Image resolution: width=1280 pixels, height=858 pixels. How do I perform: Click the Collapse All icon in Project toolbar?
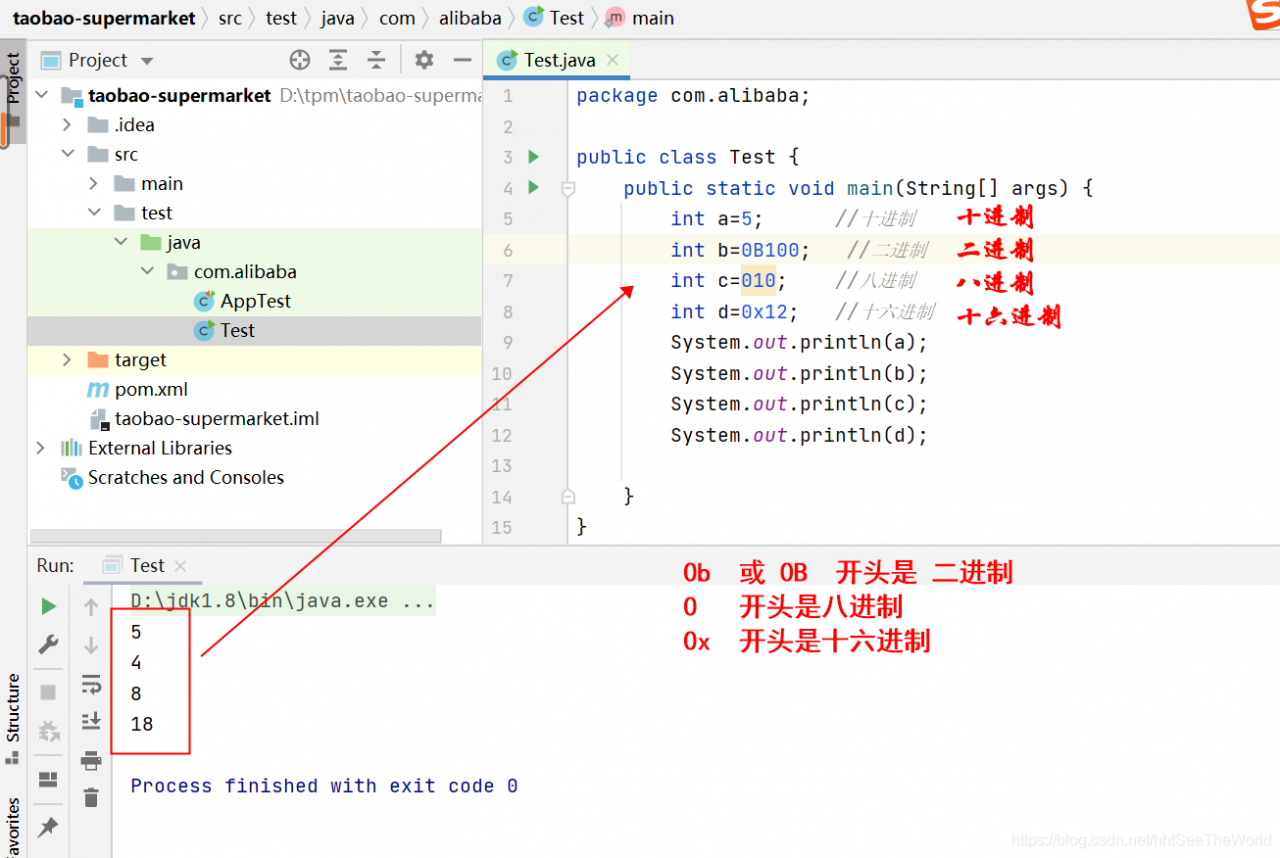[x=376, y=60]
